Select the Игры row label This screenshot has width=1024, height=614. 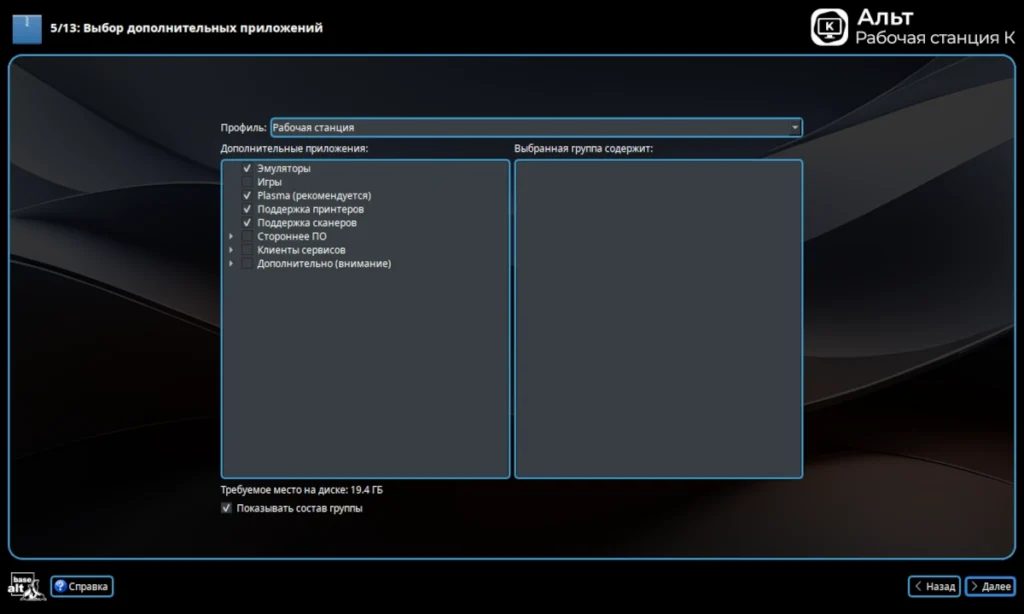click(269, 182)
